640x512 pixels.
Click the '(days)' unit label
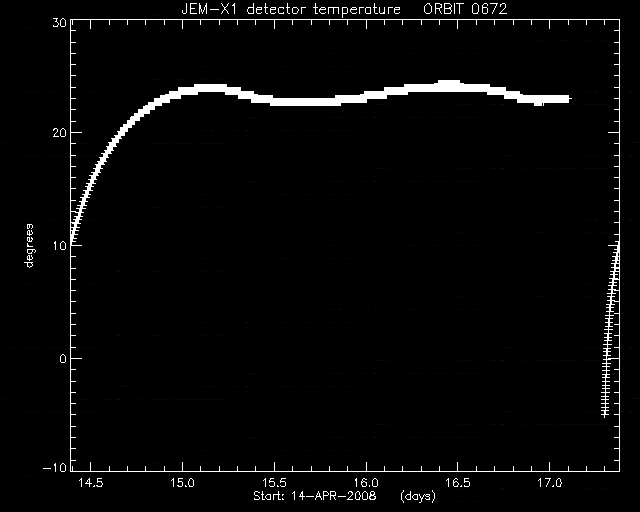418,496
